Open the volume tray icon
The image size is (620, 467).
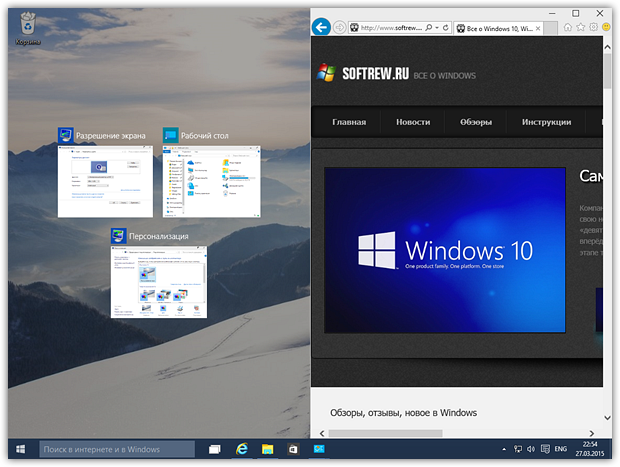pos(531,449)
